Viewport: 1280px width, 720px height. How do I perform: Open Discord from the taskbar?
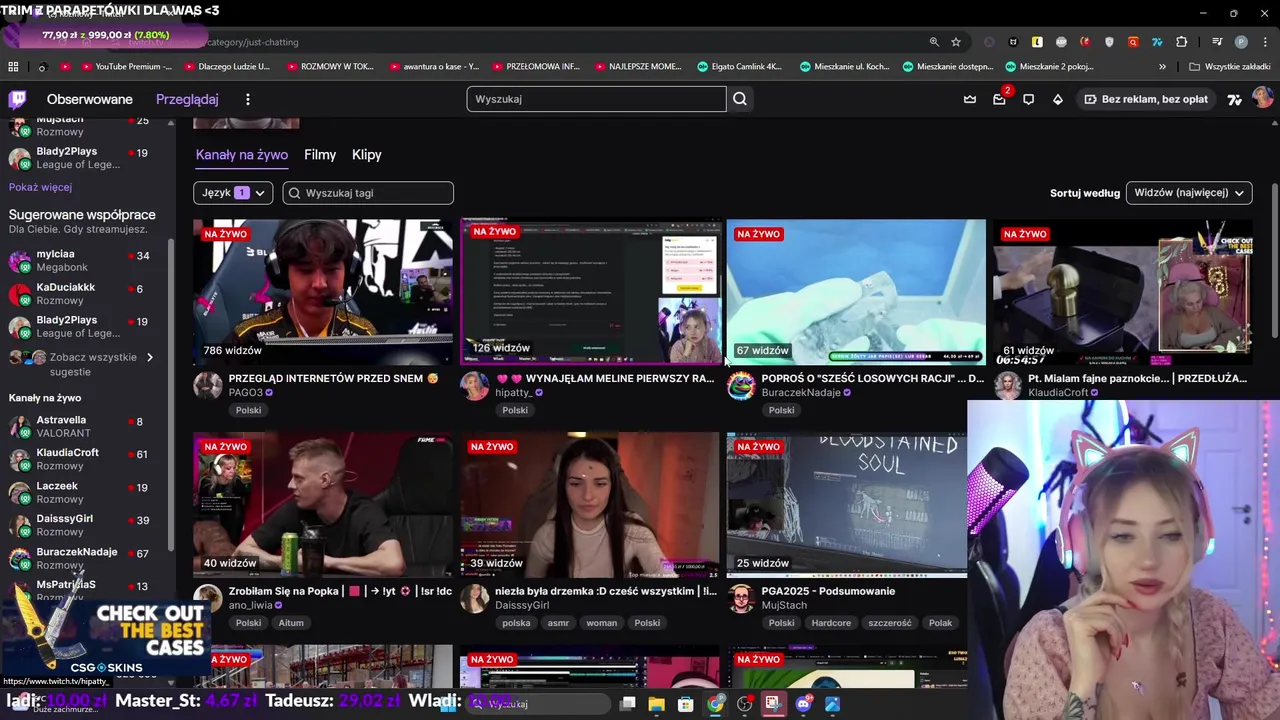pyautogui.click(x=803, y=704)
